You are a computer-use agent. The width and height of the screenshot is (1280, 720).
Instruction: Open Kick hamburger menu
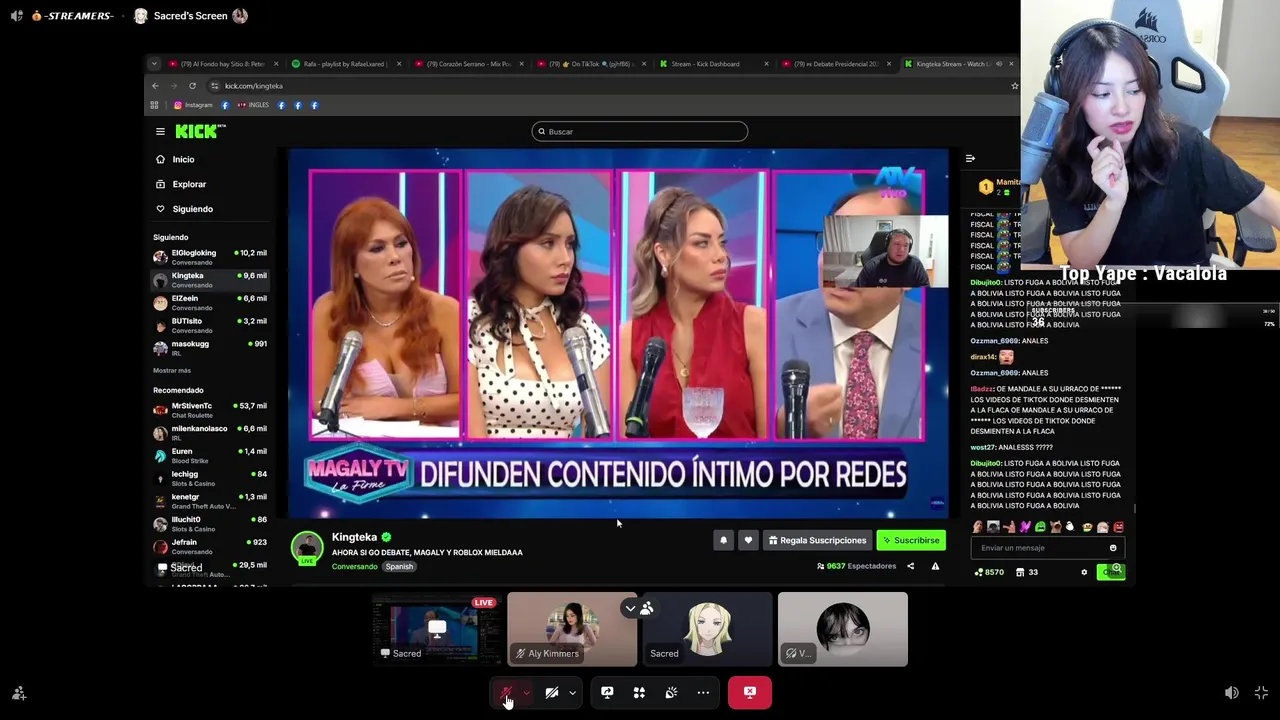click(x=160, y=131)
